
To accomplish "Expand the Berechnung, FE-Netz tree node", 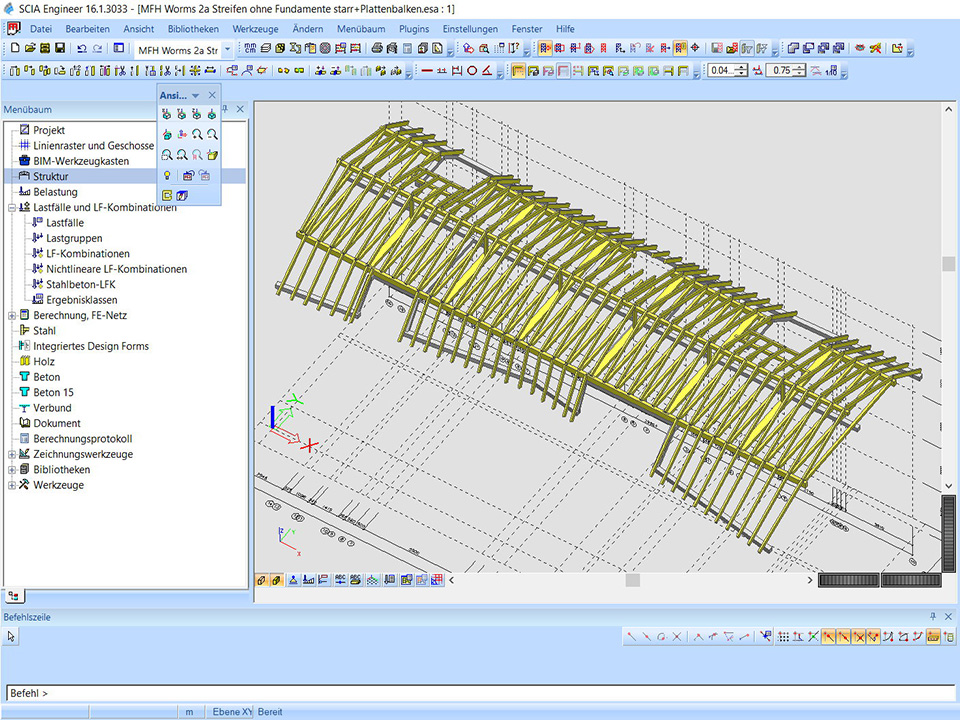I will [12, 315].
